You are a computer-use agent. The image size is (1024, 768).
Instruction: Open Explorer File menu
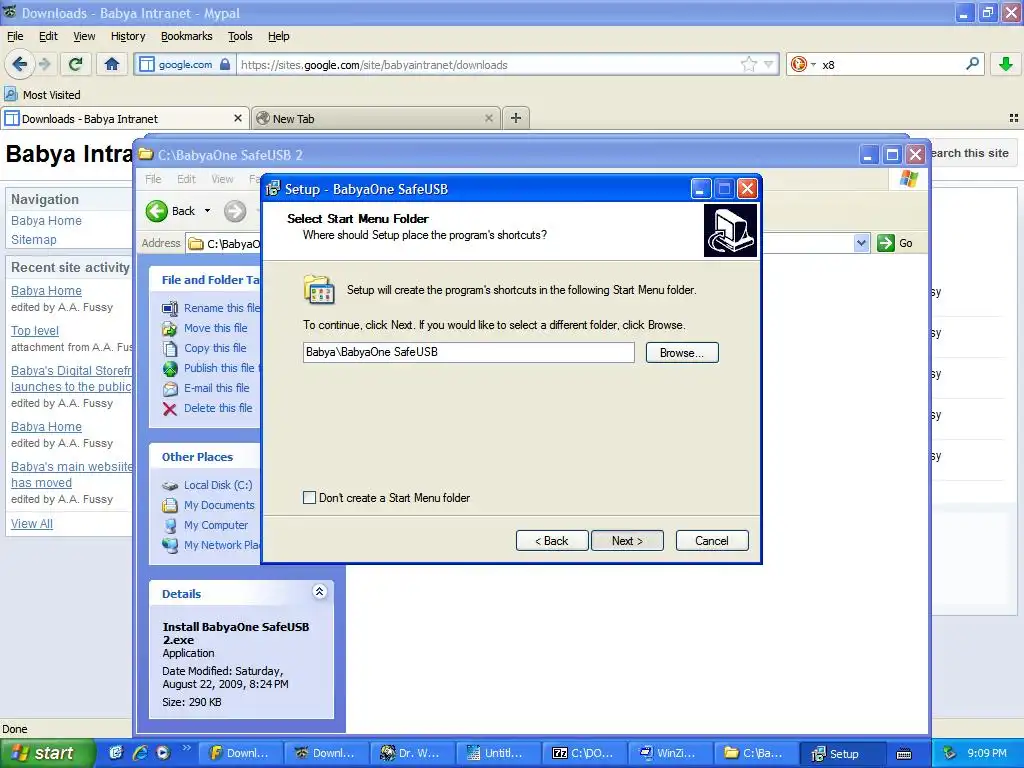coord(153,179)
